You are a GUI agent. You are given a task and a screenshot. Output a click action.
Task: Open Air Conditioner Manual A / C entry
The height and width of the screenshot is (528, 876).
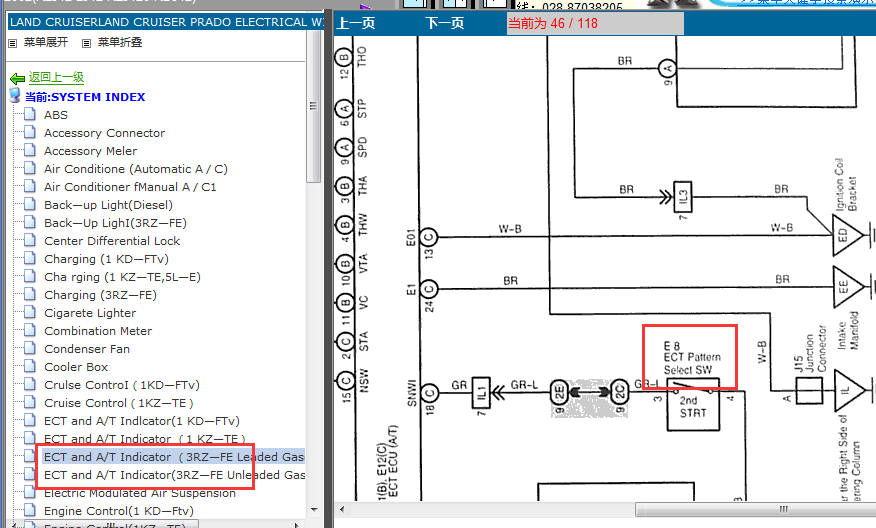tap(130, 187)
